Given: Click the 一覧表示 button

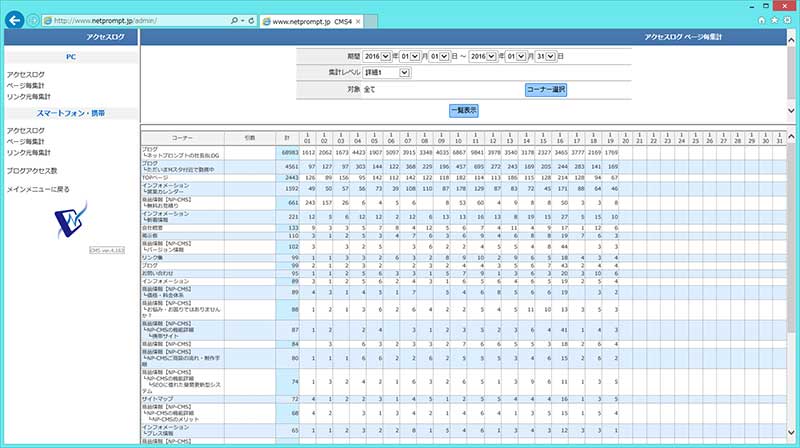Looking at the screenshot, I should tap(464, 110).
